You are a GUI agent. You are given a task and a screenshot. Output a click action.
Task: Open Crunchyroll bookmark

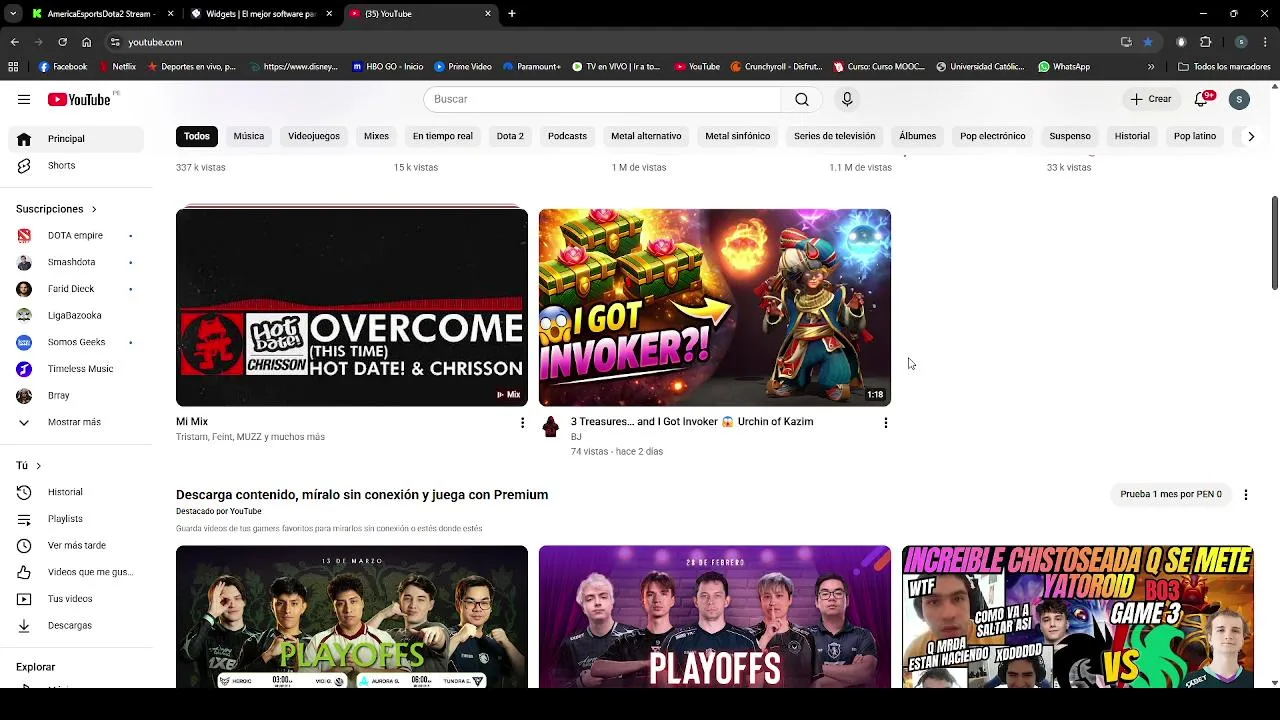point(776,67)
